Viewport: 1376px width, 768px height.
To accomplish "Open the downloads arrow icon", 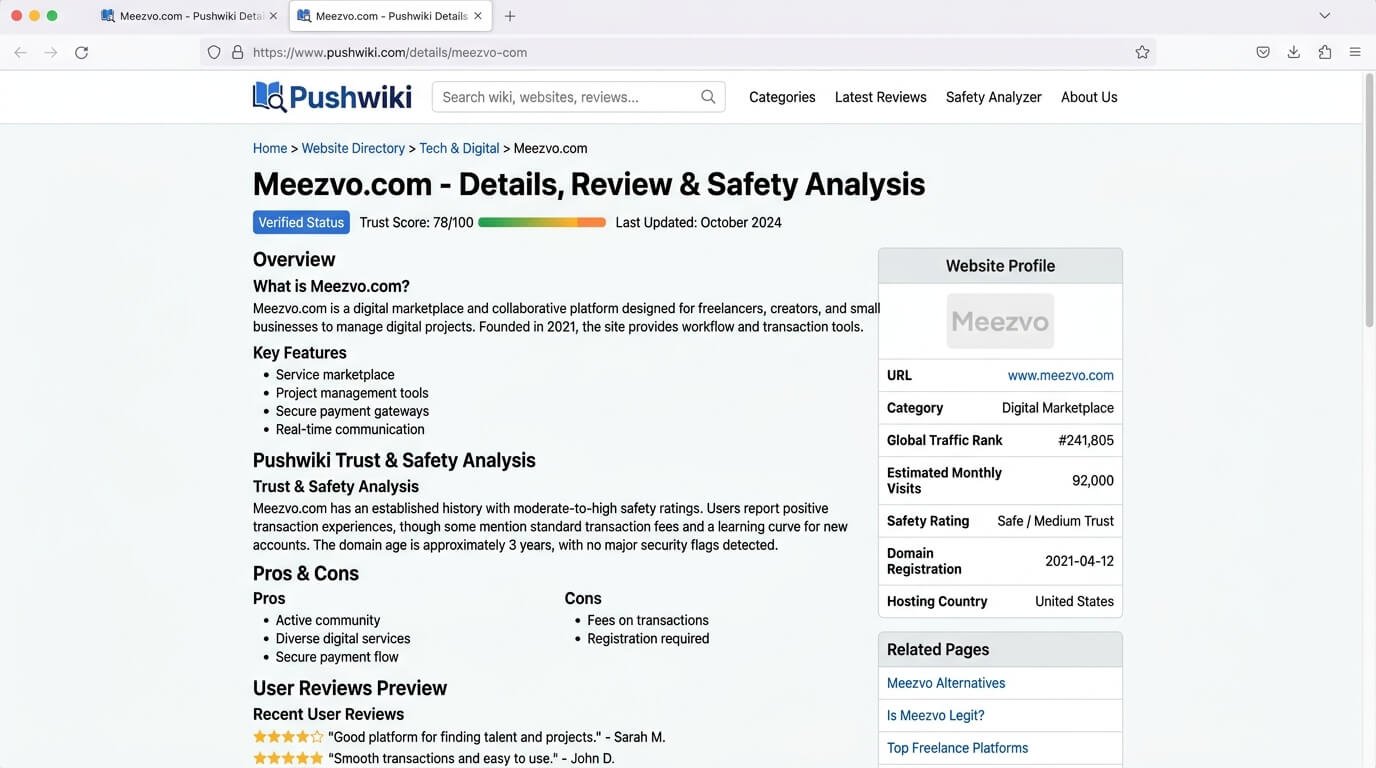I will [1294, 52].
